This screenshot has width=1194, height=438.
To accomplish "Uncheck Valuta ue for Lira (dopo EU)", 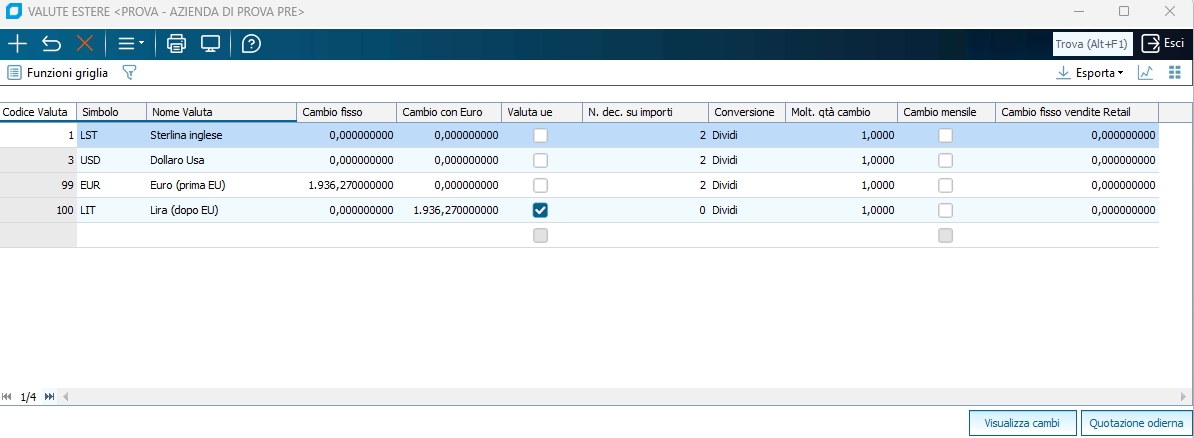I will click(x=541, y=210).
